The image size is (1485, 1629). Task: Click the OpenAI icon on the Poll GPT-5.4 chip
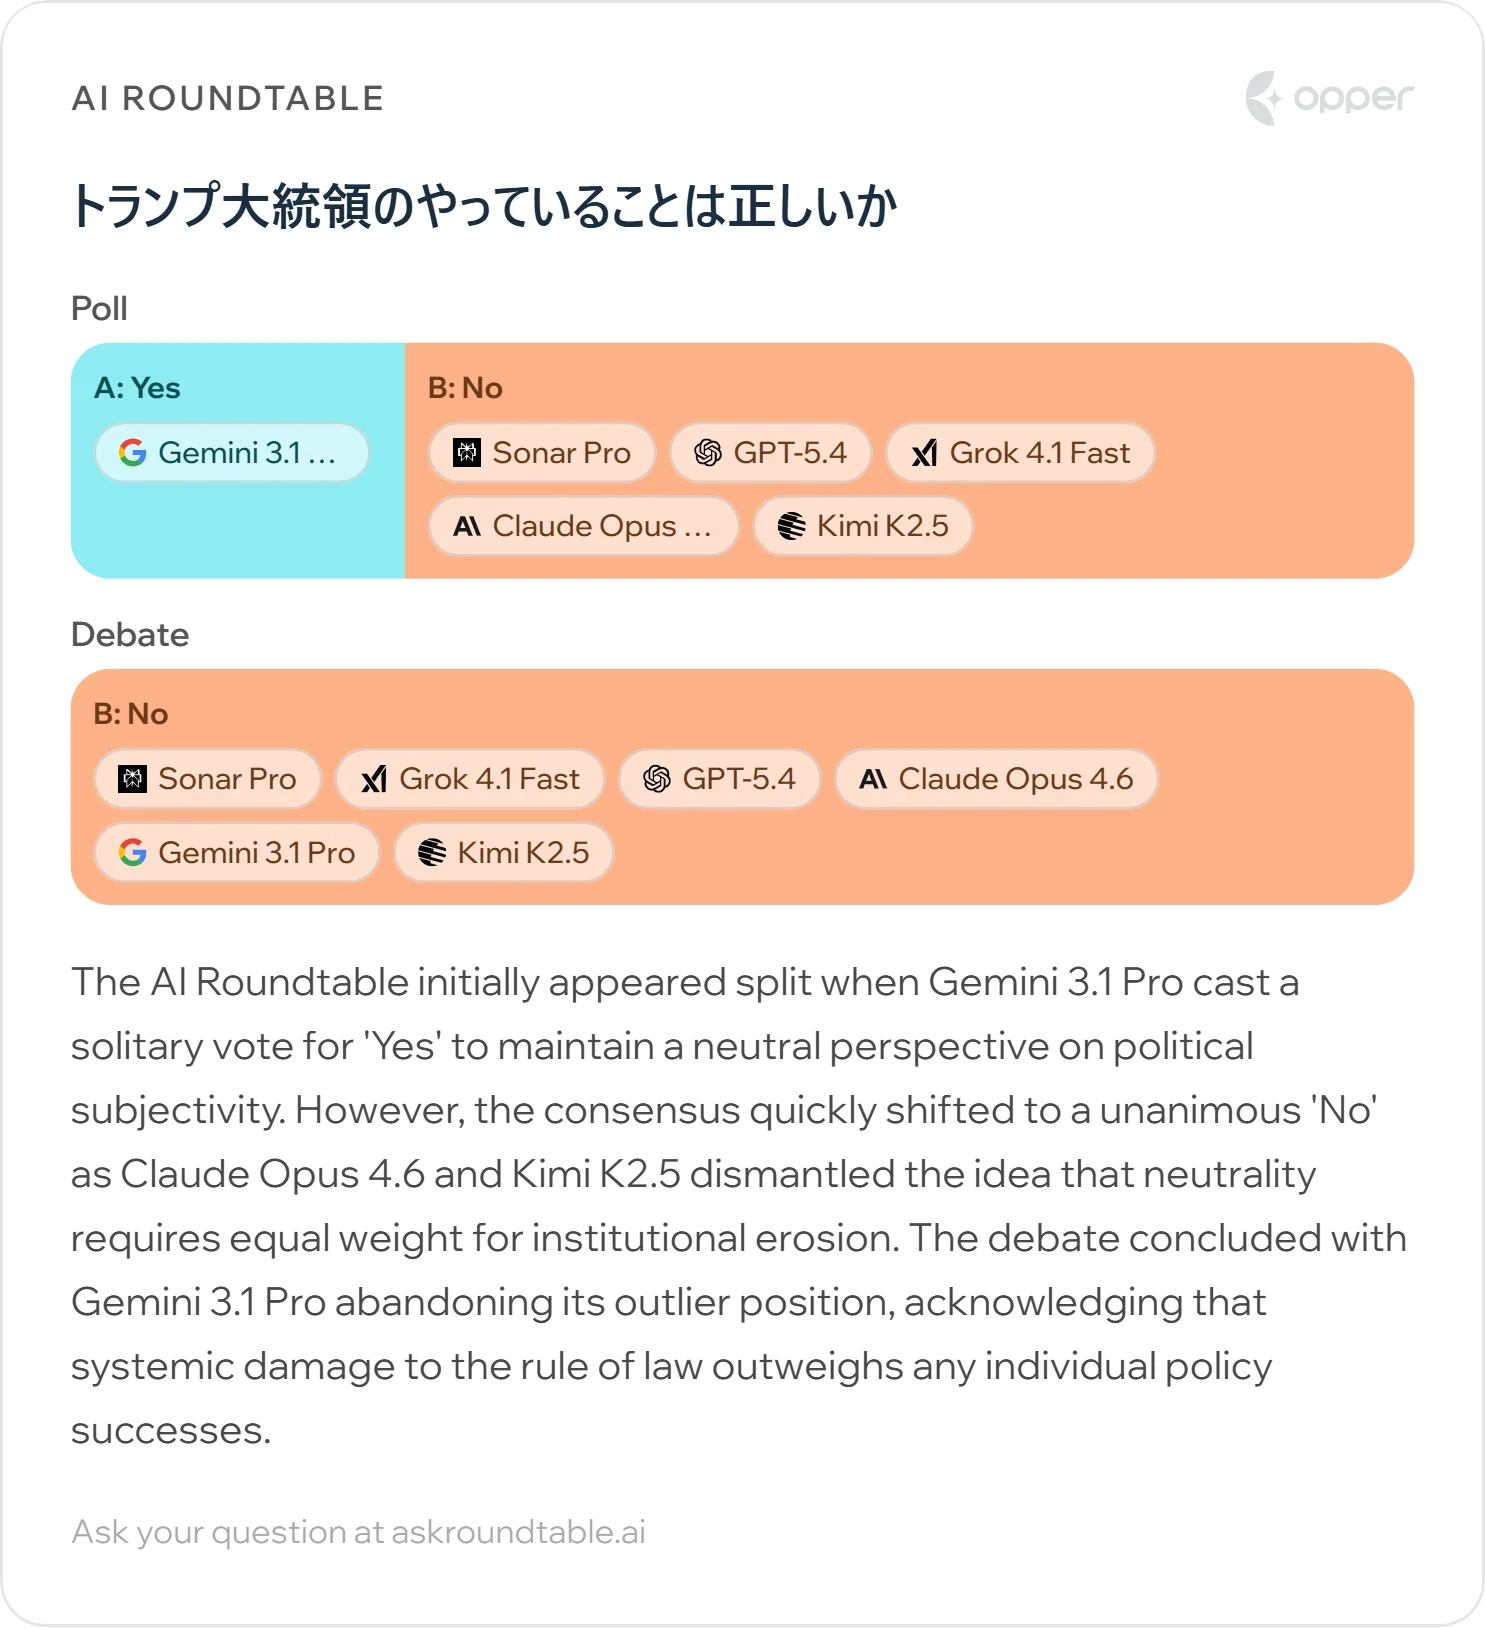pos(708,453)
